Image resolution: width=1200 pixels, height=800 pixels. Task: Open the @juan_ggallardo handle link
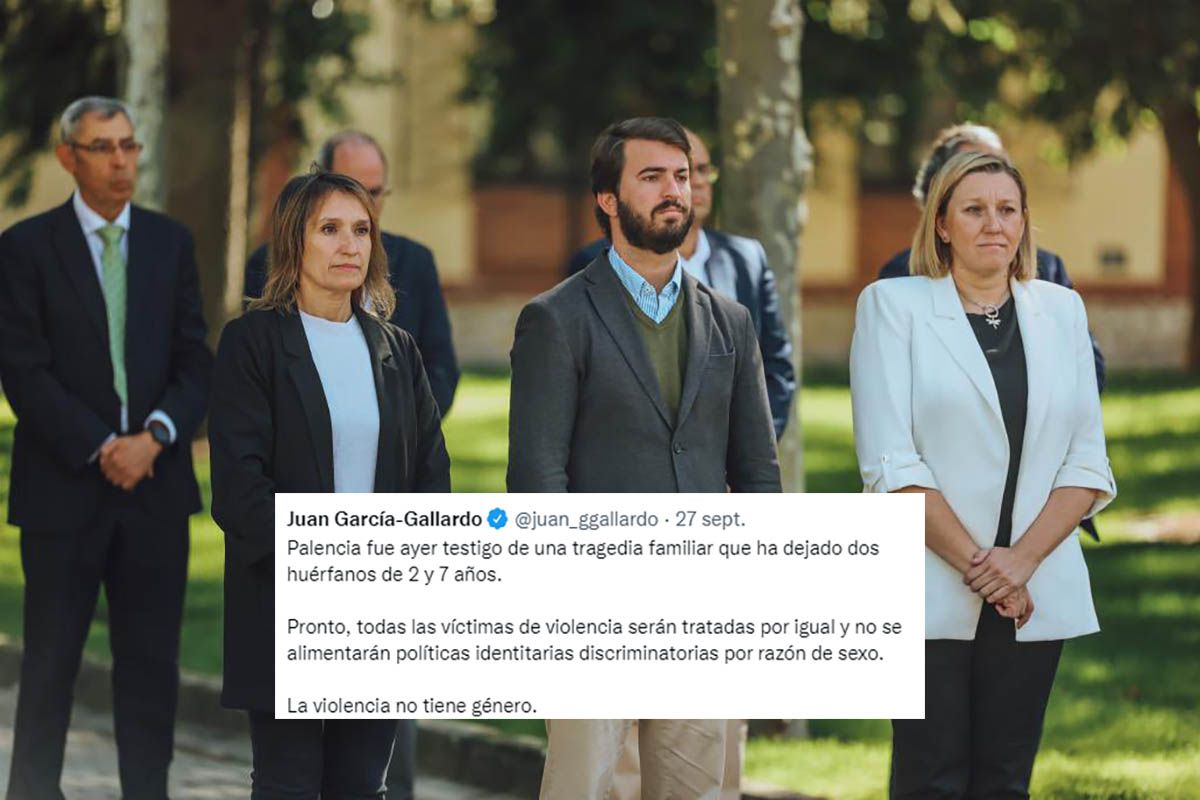[586, 519]
